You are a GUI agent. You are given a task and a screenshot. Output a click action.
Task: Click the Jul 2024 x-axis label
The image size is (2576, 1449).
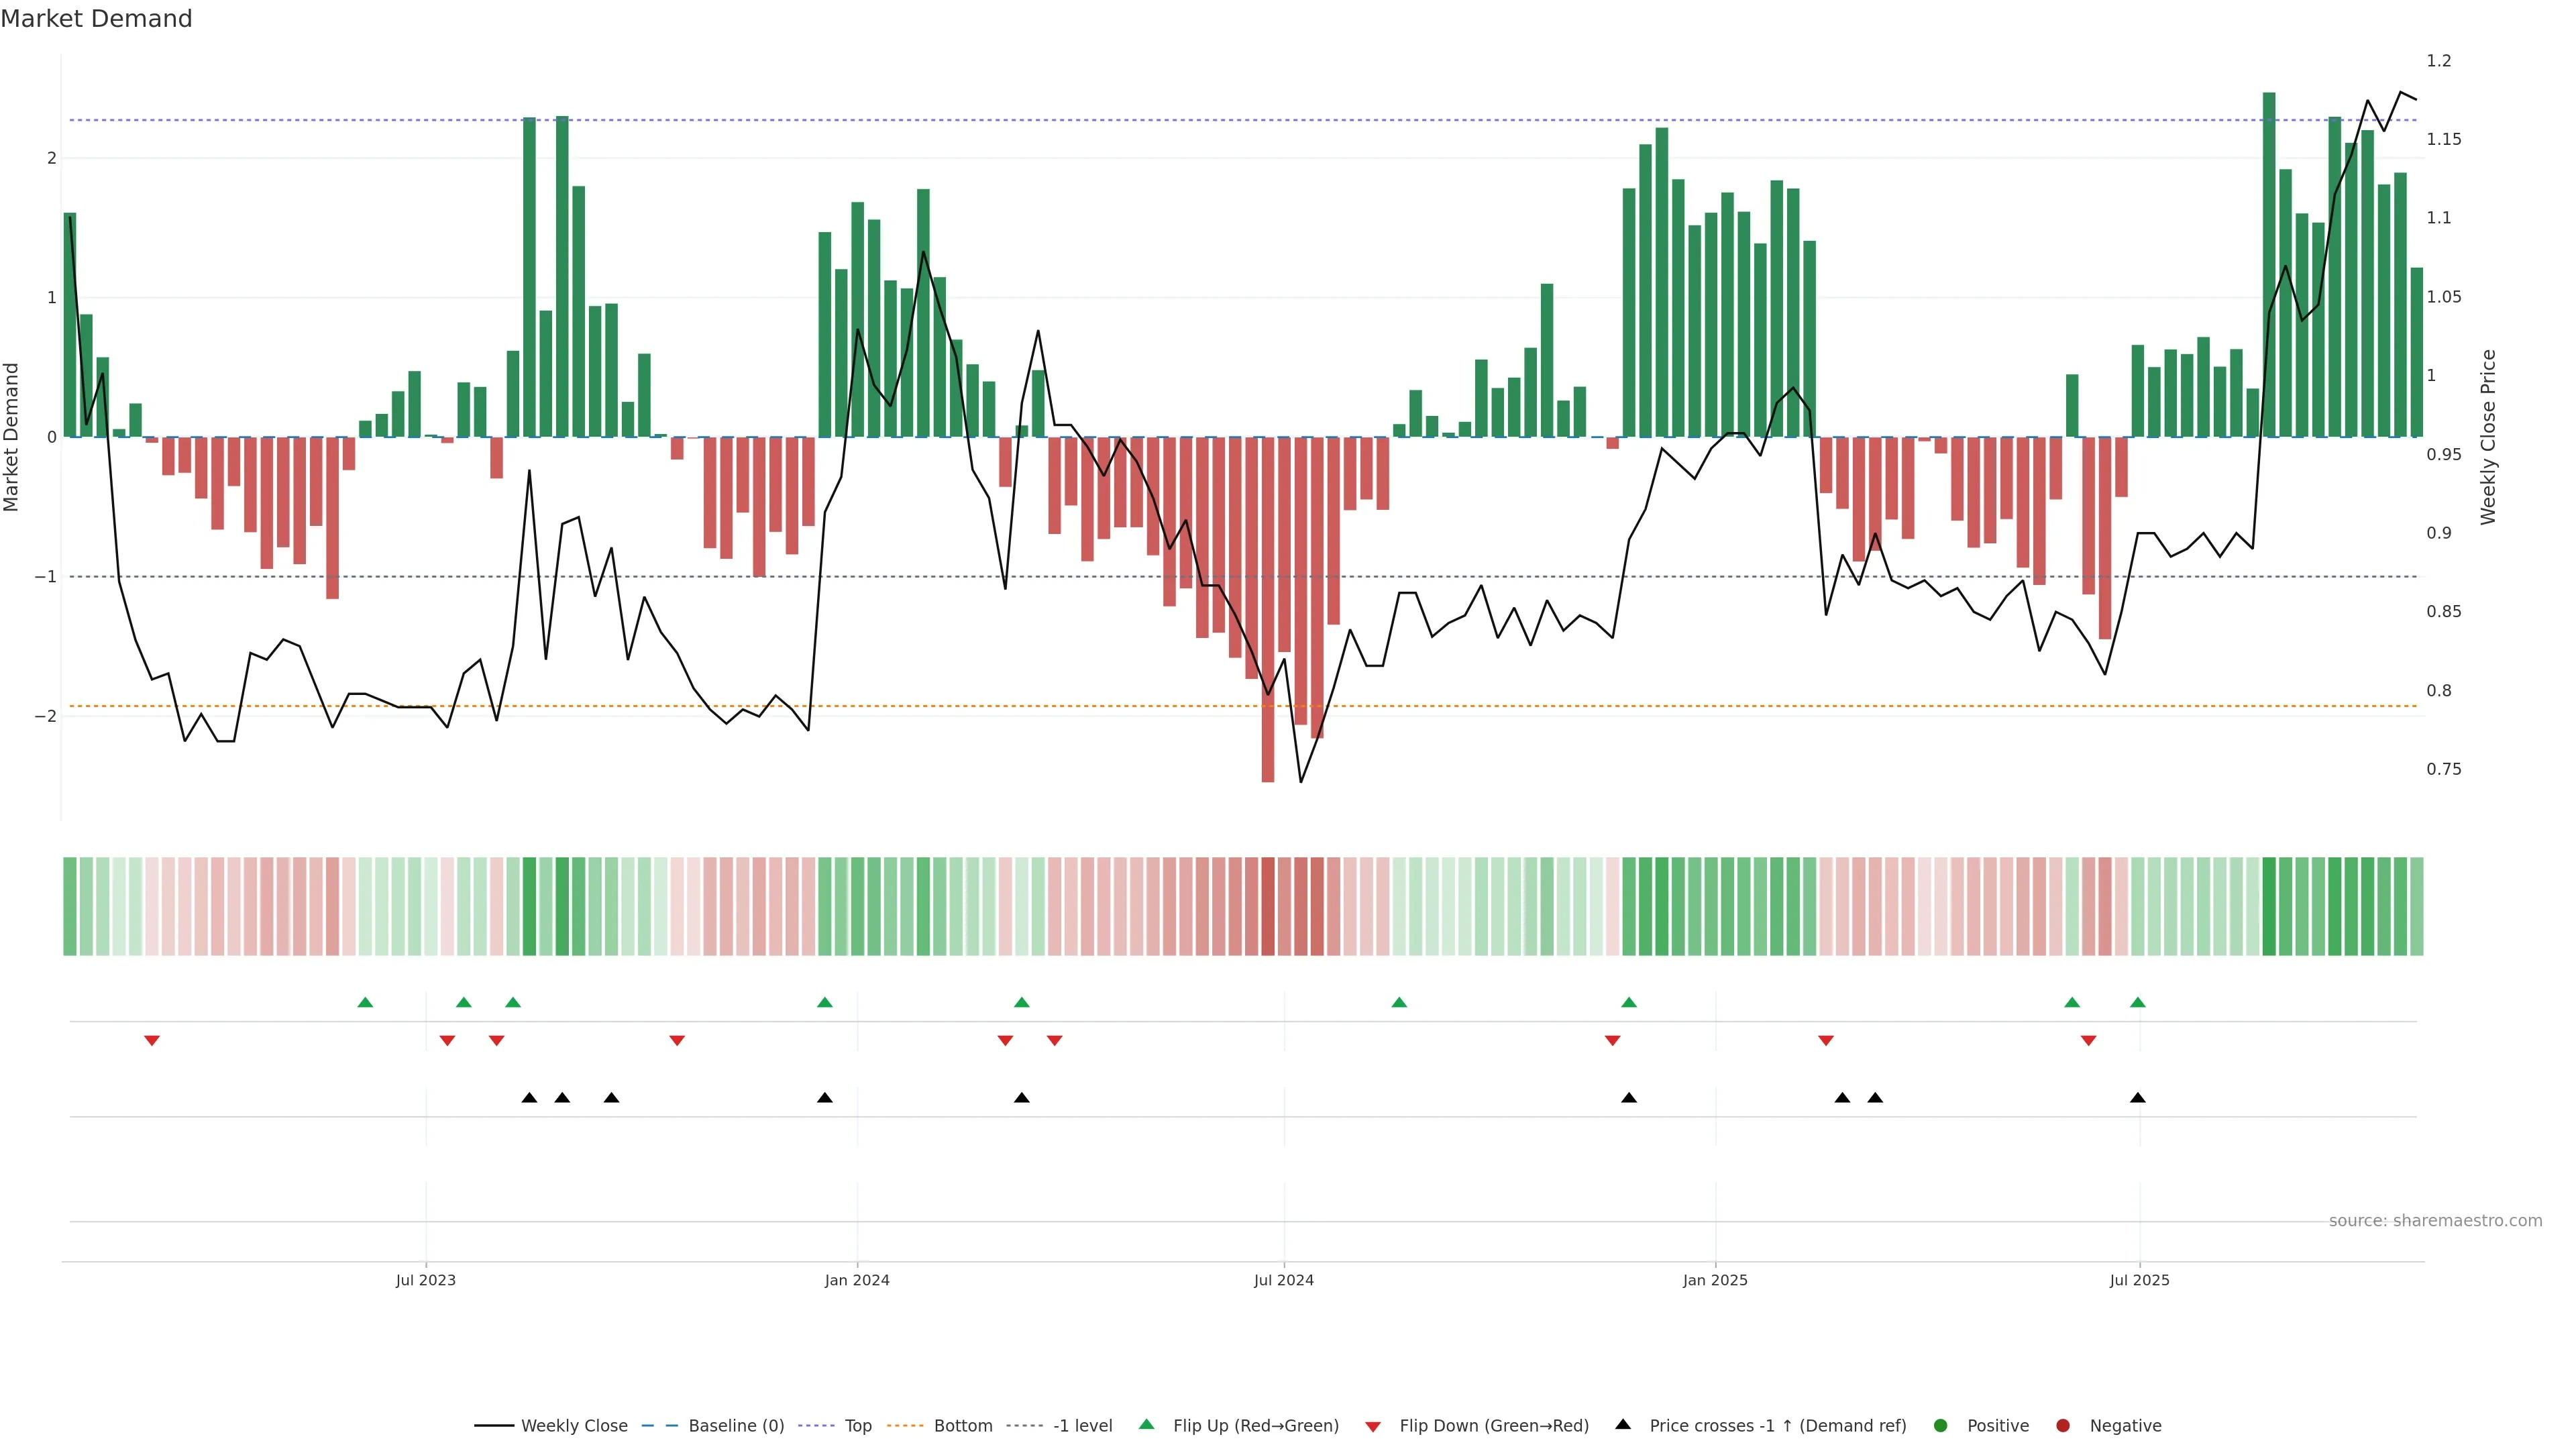[x=1283, y=1280]
